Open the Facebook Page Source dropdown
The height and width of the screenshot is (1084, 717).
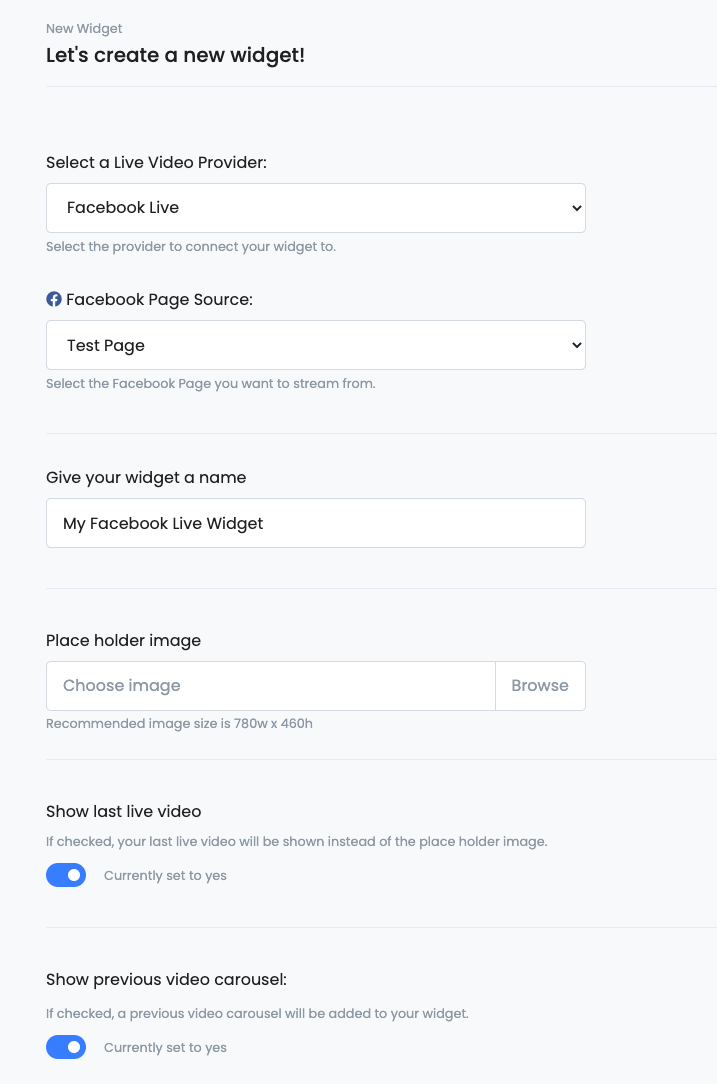pyautogui.click(x=316, y=345)
